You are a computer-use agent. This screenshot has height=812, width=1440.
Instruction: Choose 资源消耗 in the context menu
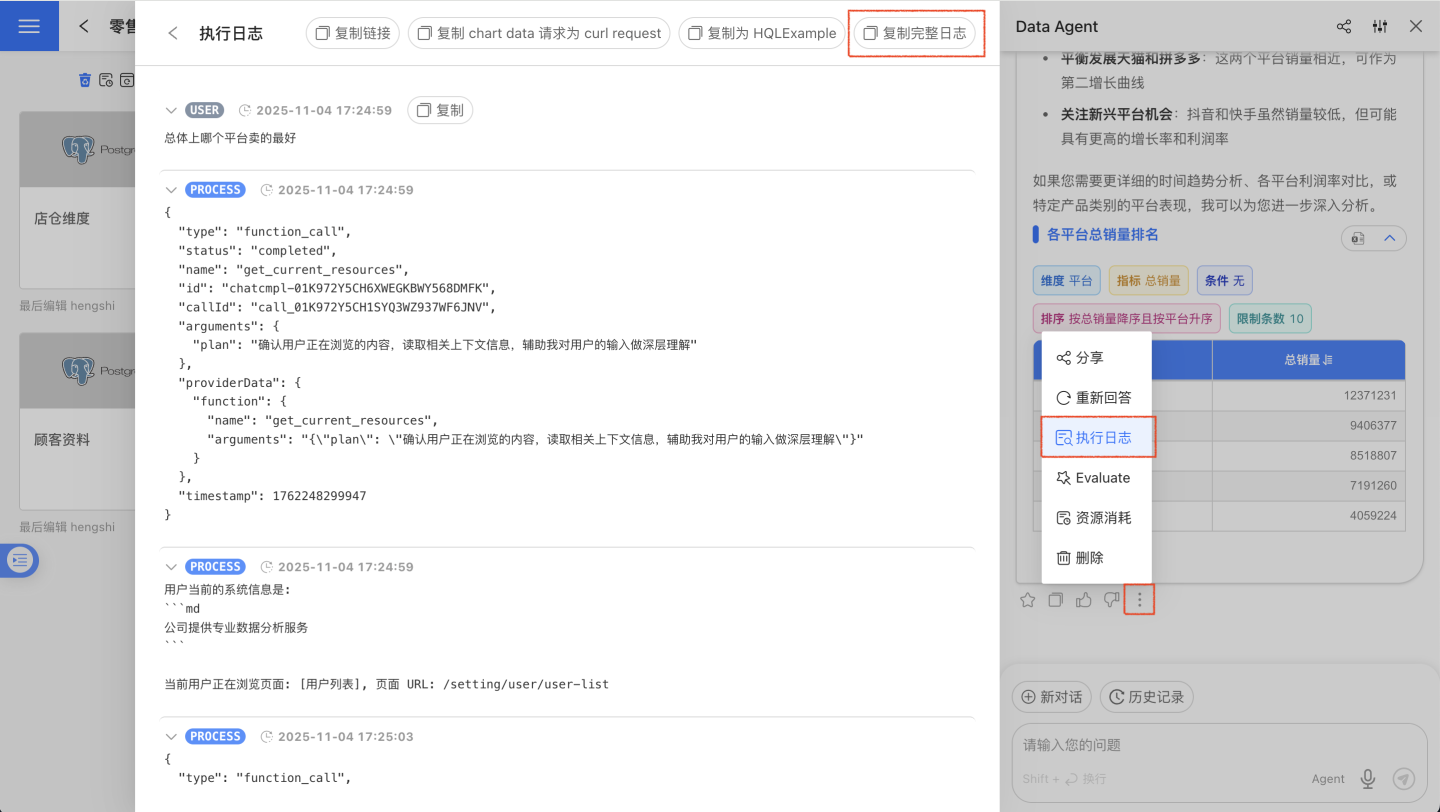(1097, 518)
